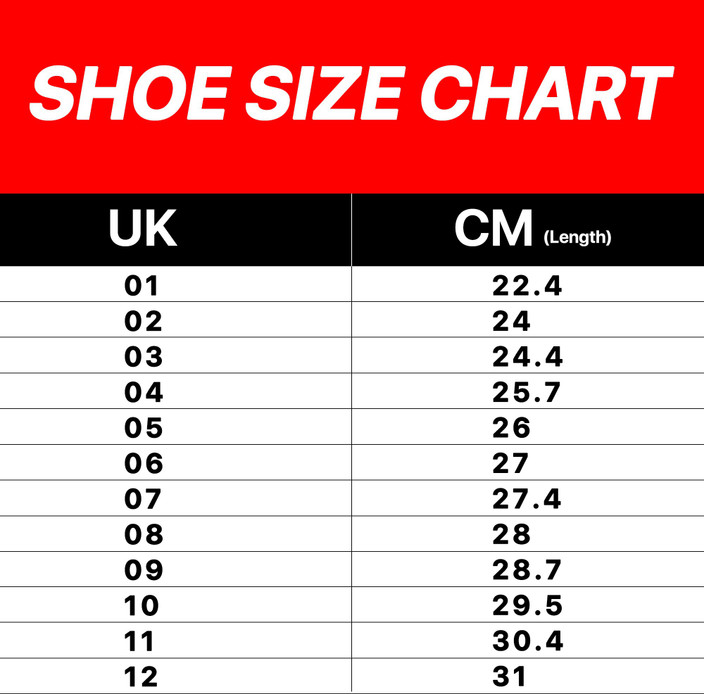Viewport: 704px width, 694px height.
Task: Select the 25.7 length value
Action: click(x=527, y=393)
